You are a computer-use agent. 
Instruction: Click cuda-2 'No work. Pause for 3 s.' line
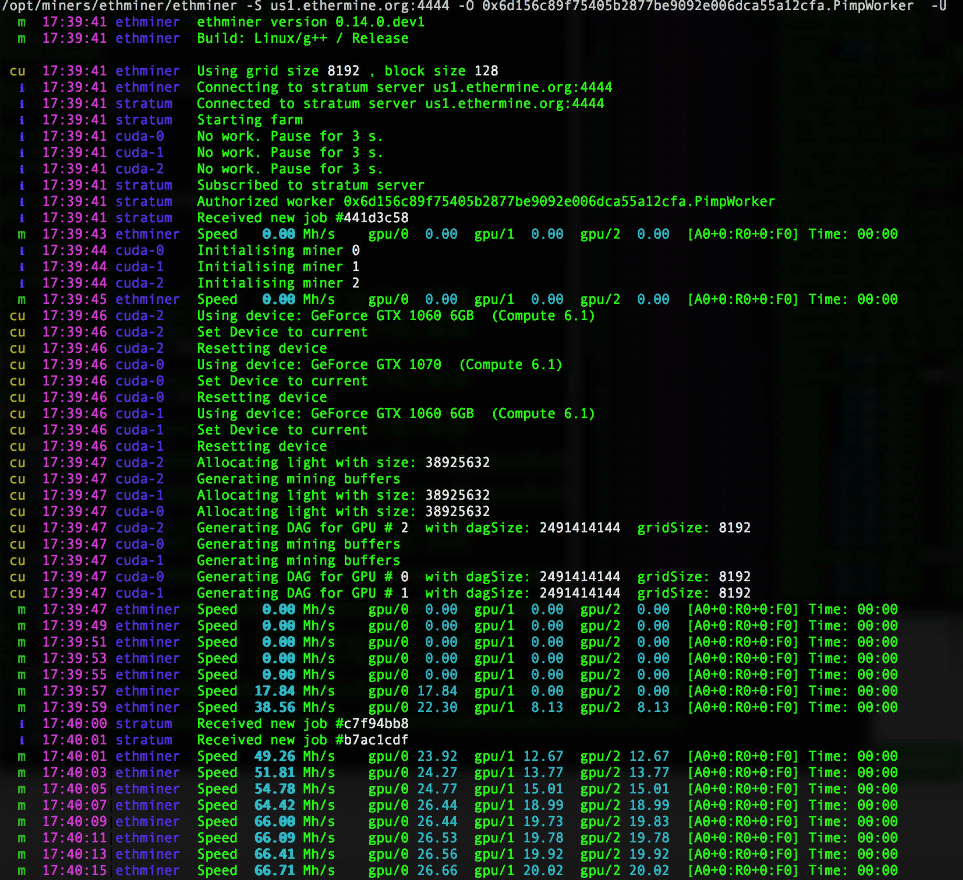point(290,169)
